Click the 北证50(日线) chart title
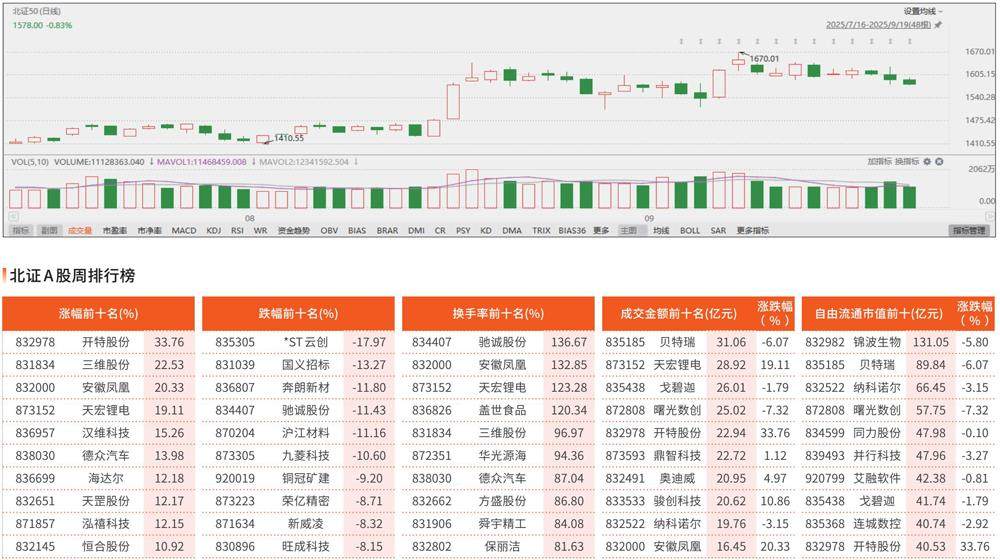This screenshot has width=1000, height=560. point(36,11)
